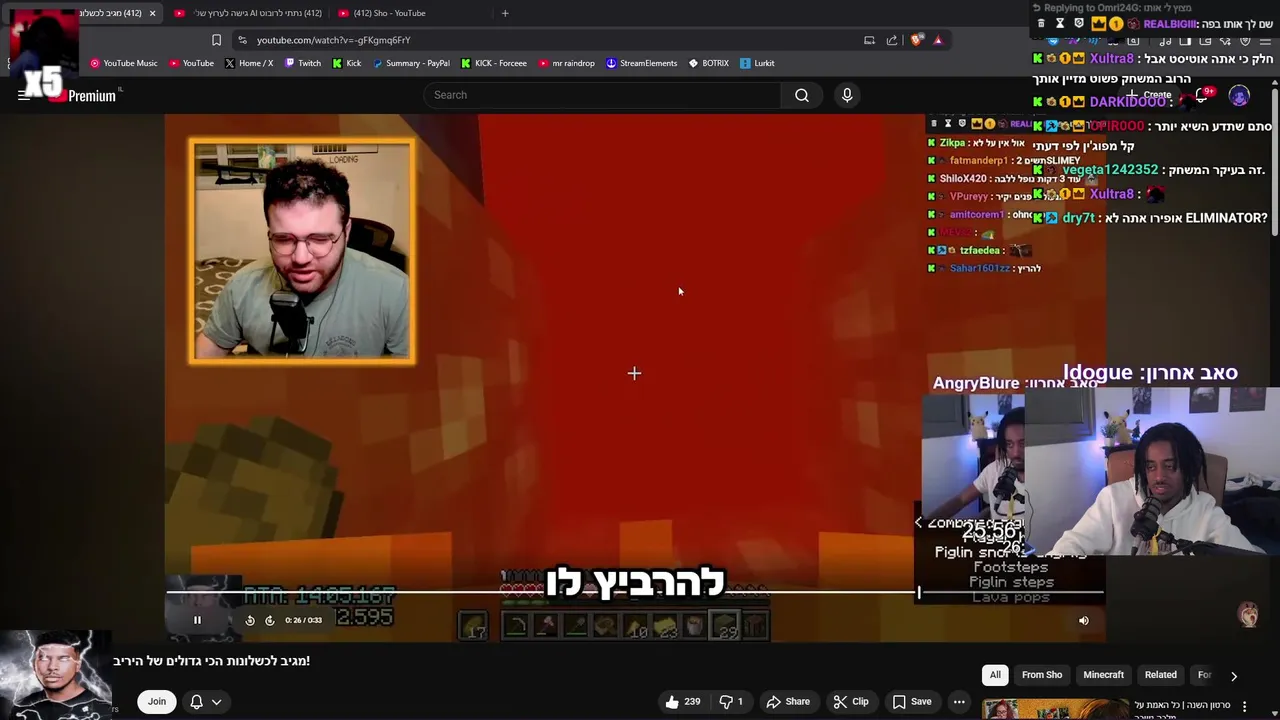View site information icon beside the URL
Viewport: 1280px width, 720px height.
(242, 40)
